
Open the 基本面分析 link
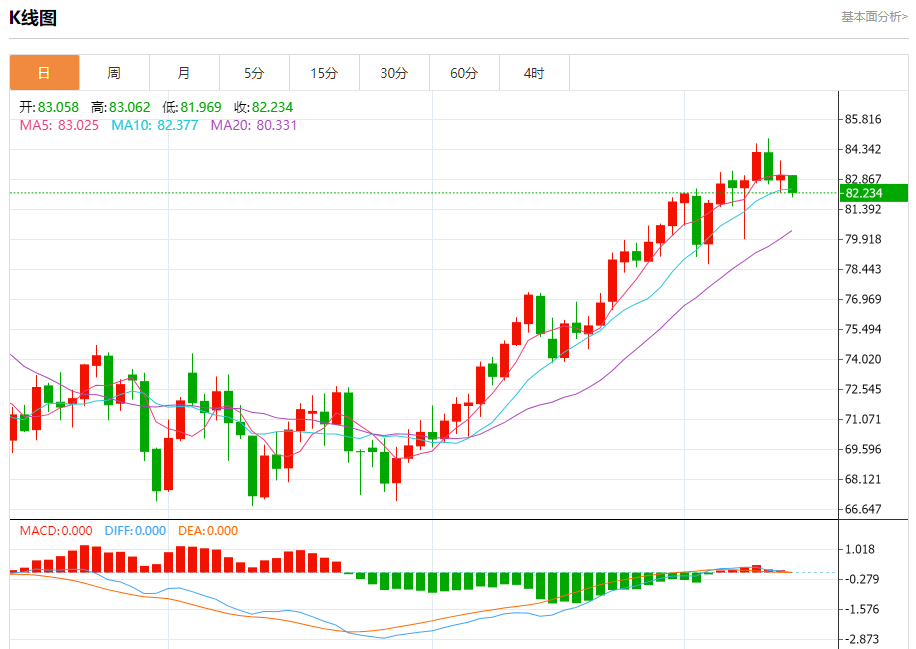pos(874,17)
